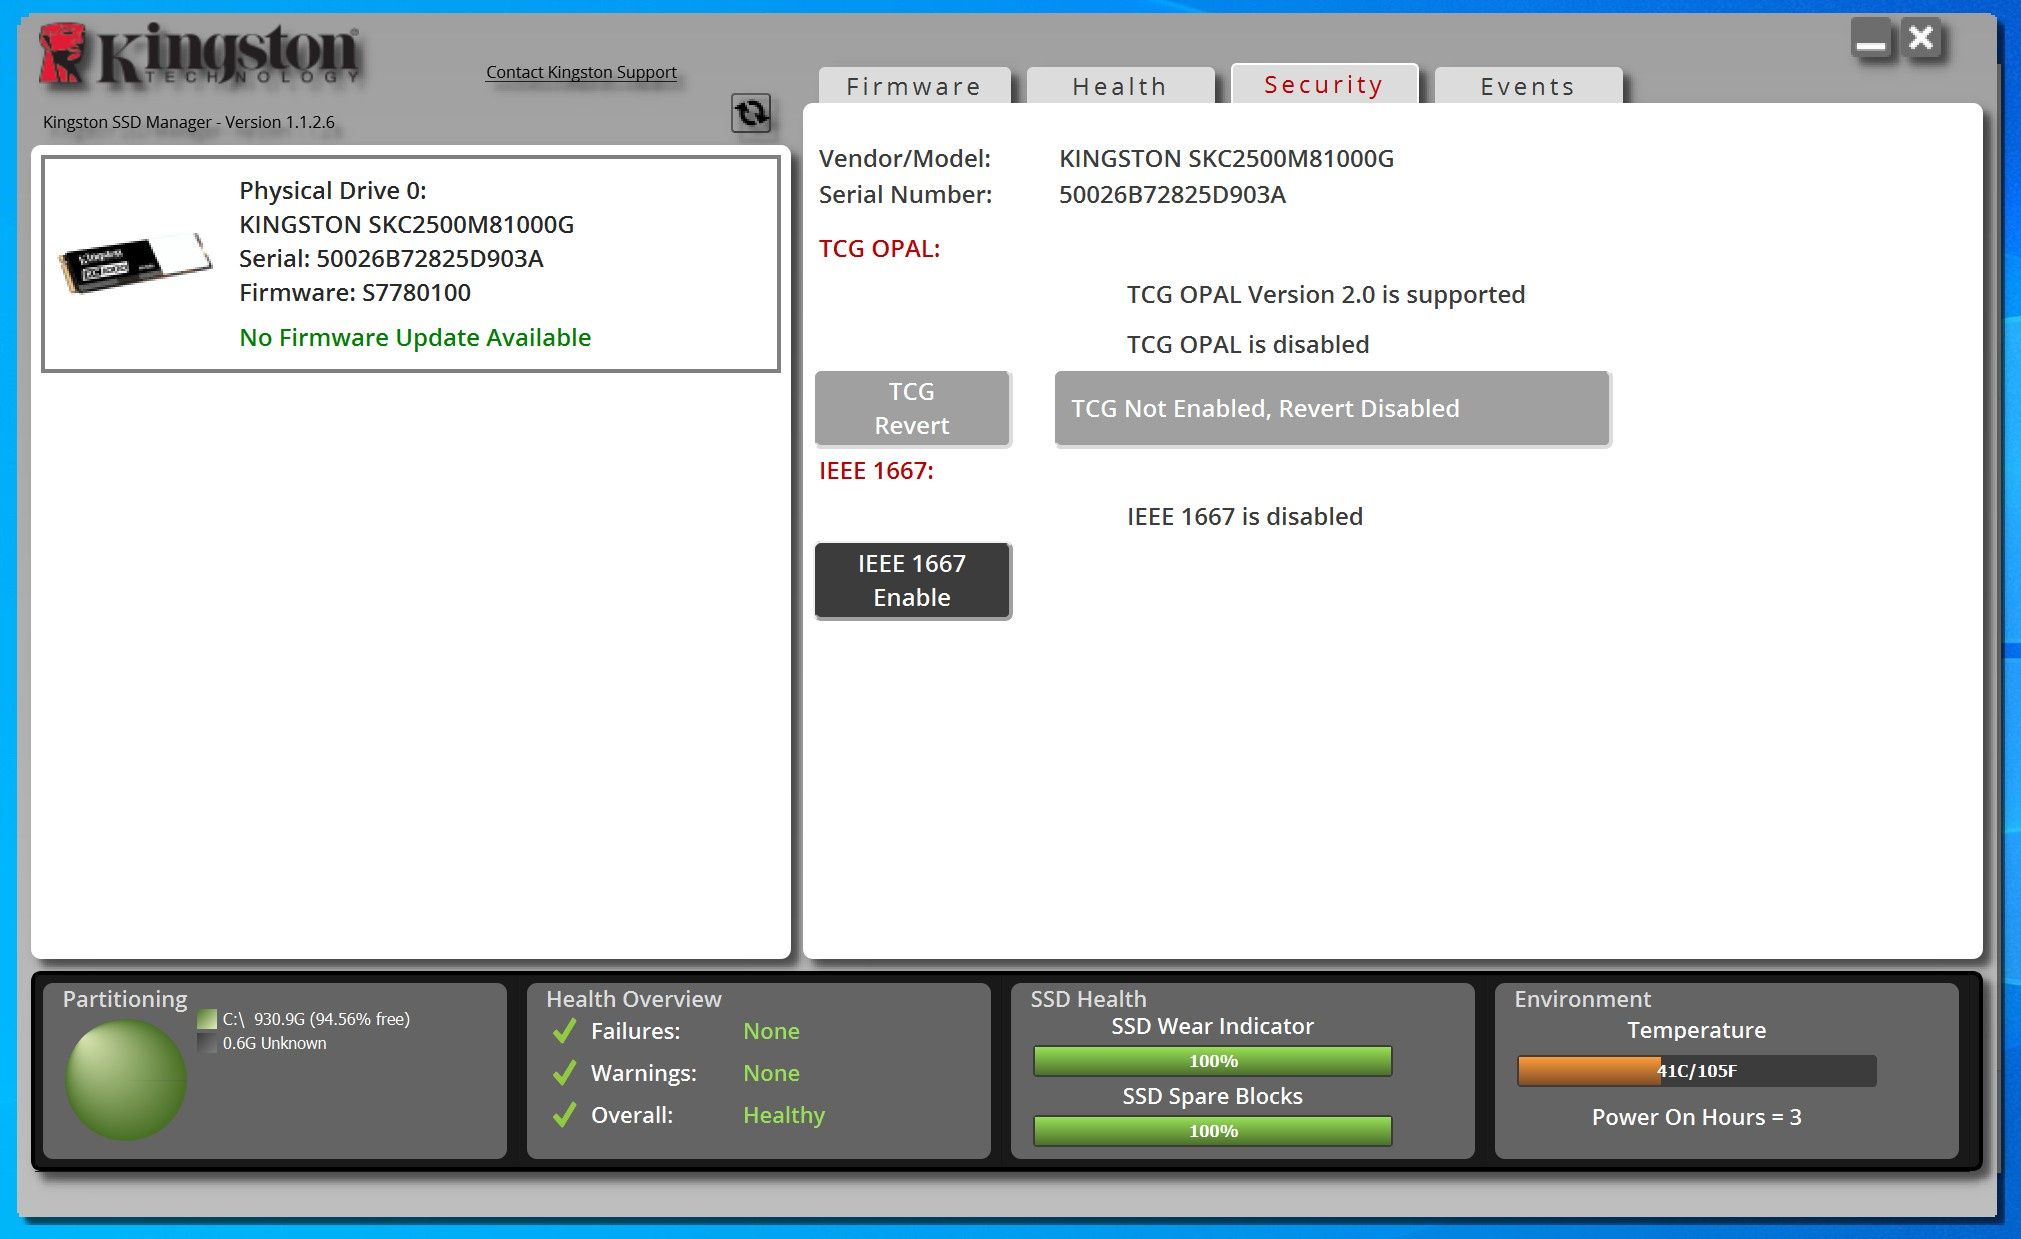Click the Failures green checkmark
This screenshot has height=1239, width=2021.
564,1030
